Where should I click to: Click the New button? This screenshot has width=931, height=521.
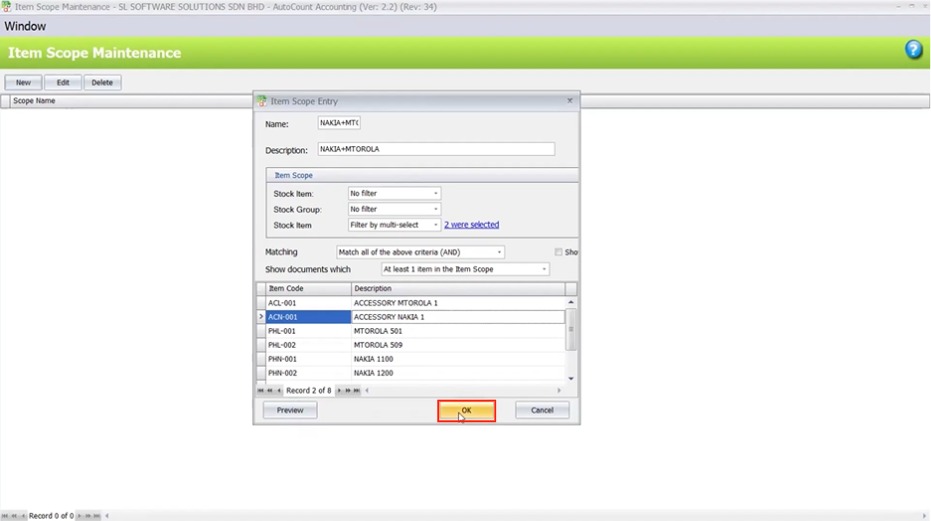[23, 83]
